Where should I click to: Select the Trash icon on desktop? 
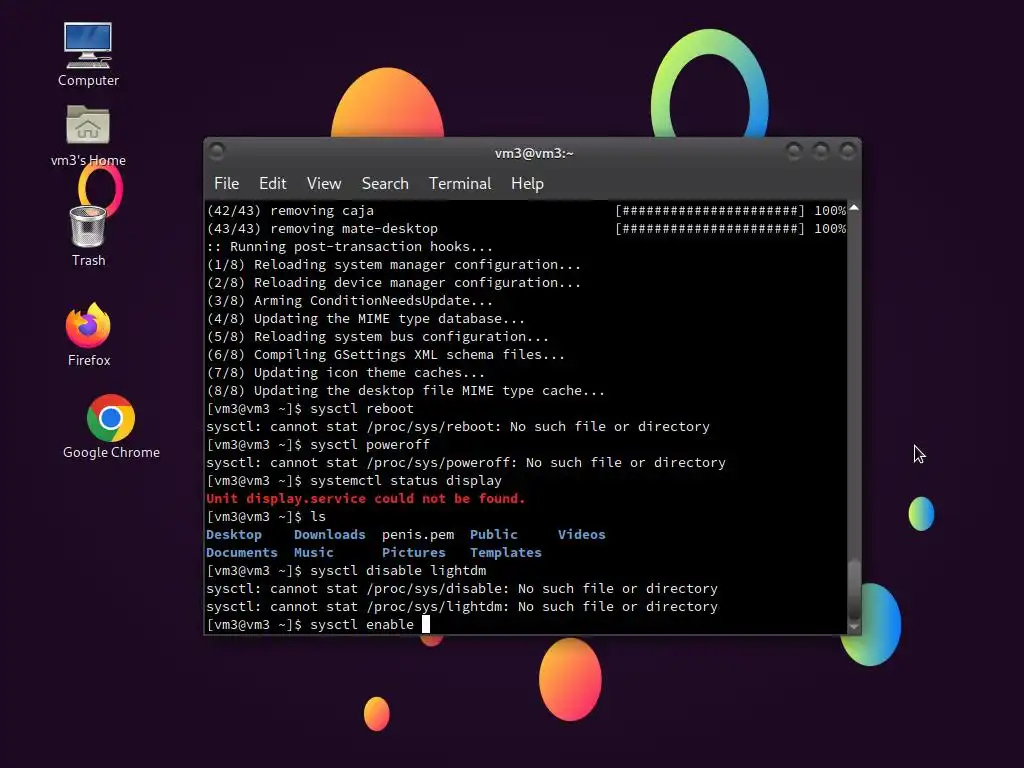88,236
